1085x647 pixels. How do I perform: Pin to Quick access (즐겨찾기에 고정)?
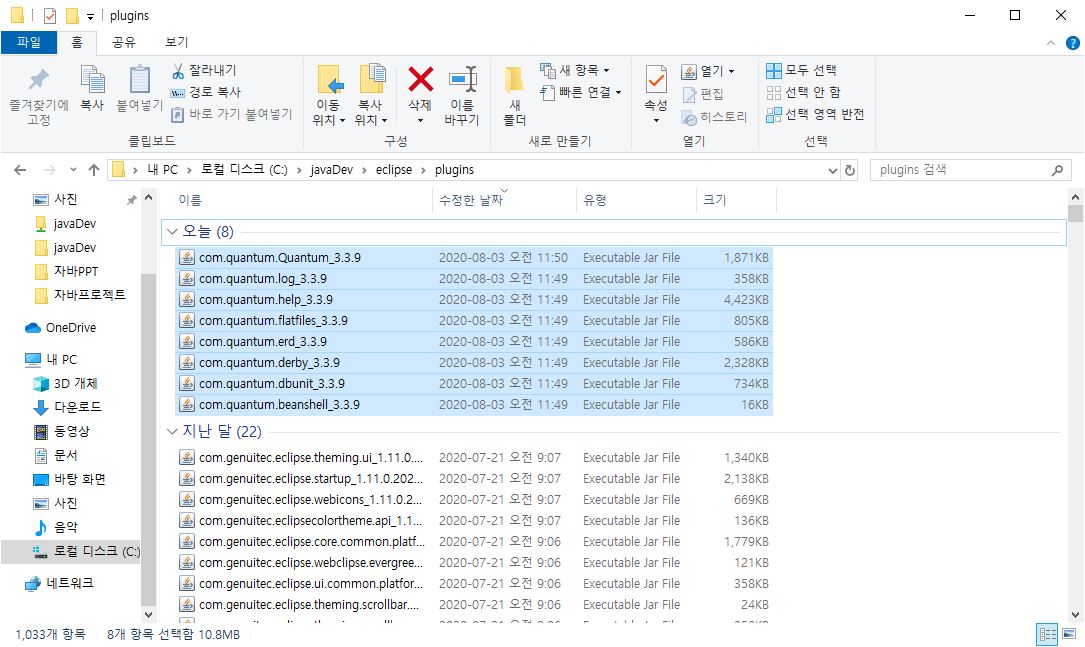click(x=39, y=96)
